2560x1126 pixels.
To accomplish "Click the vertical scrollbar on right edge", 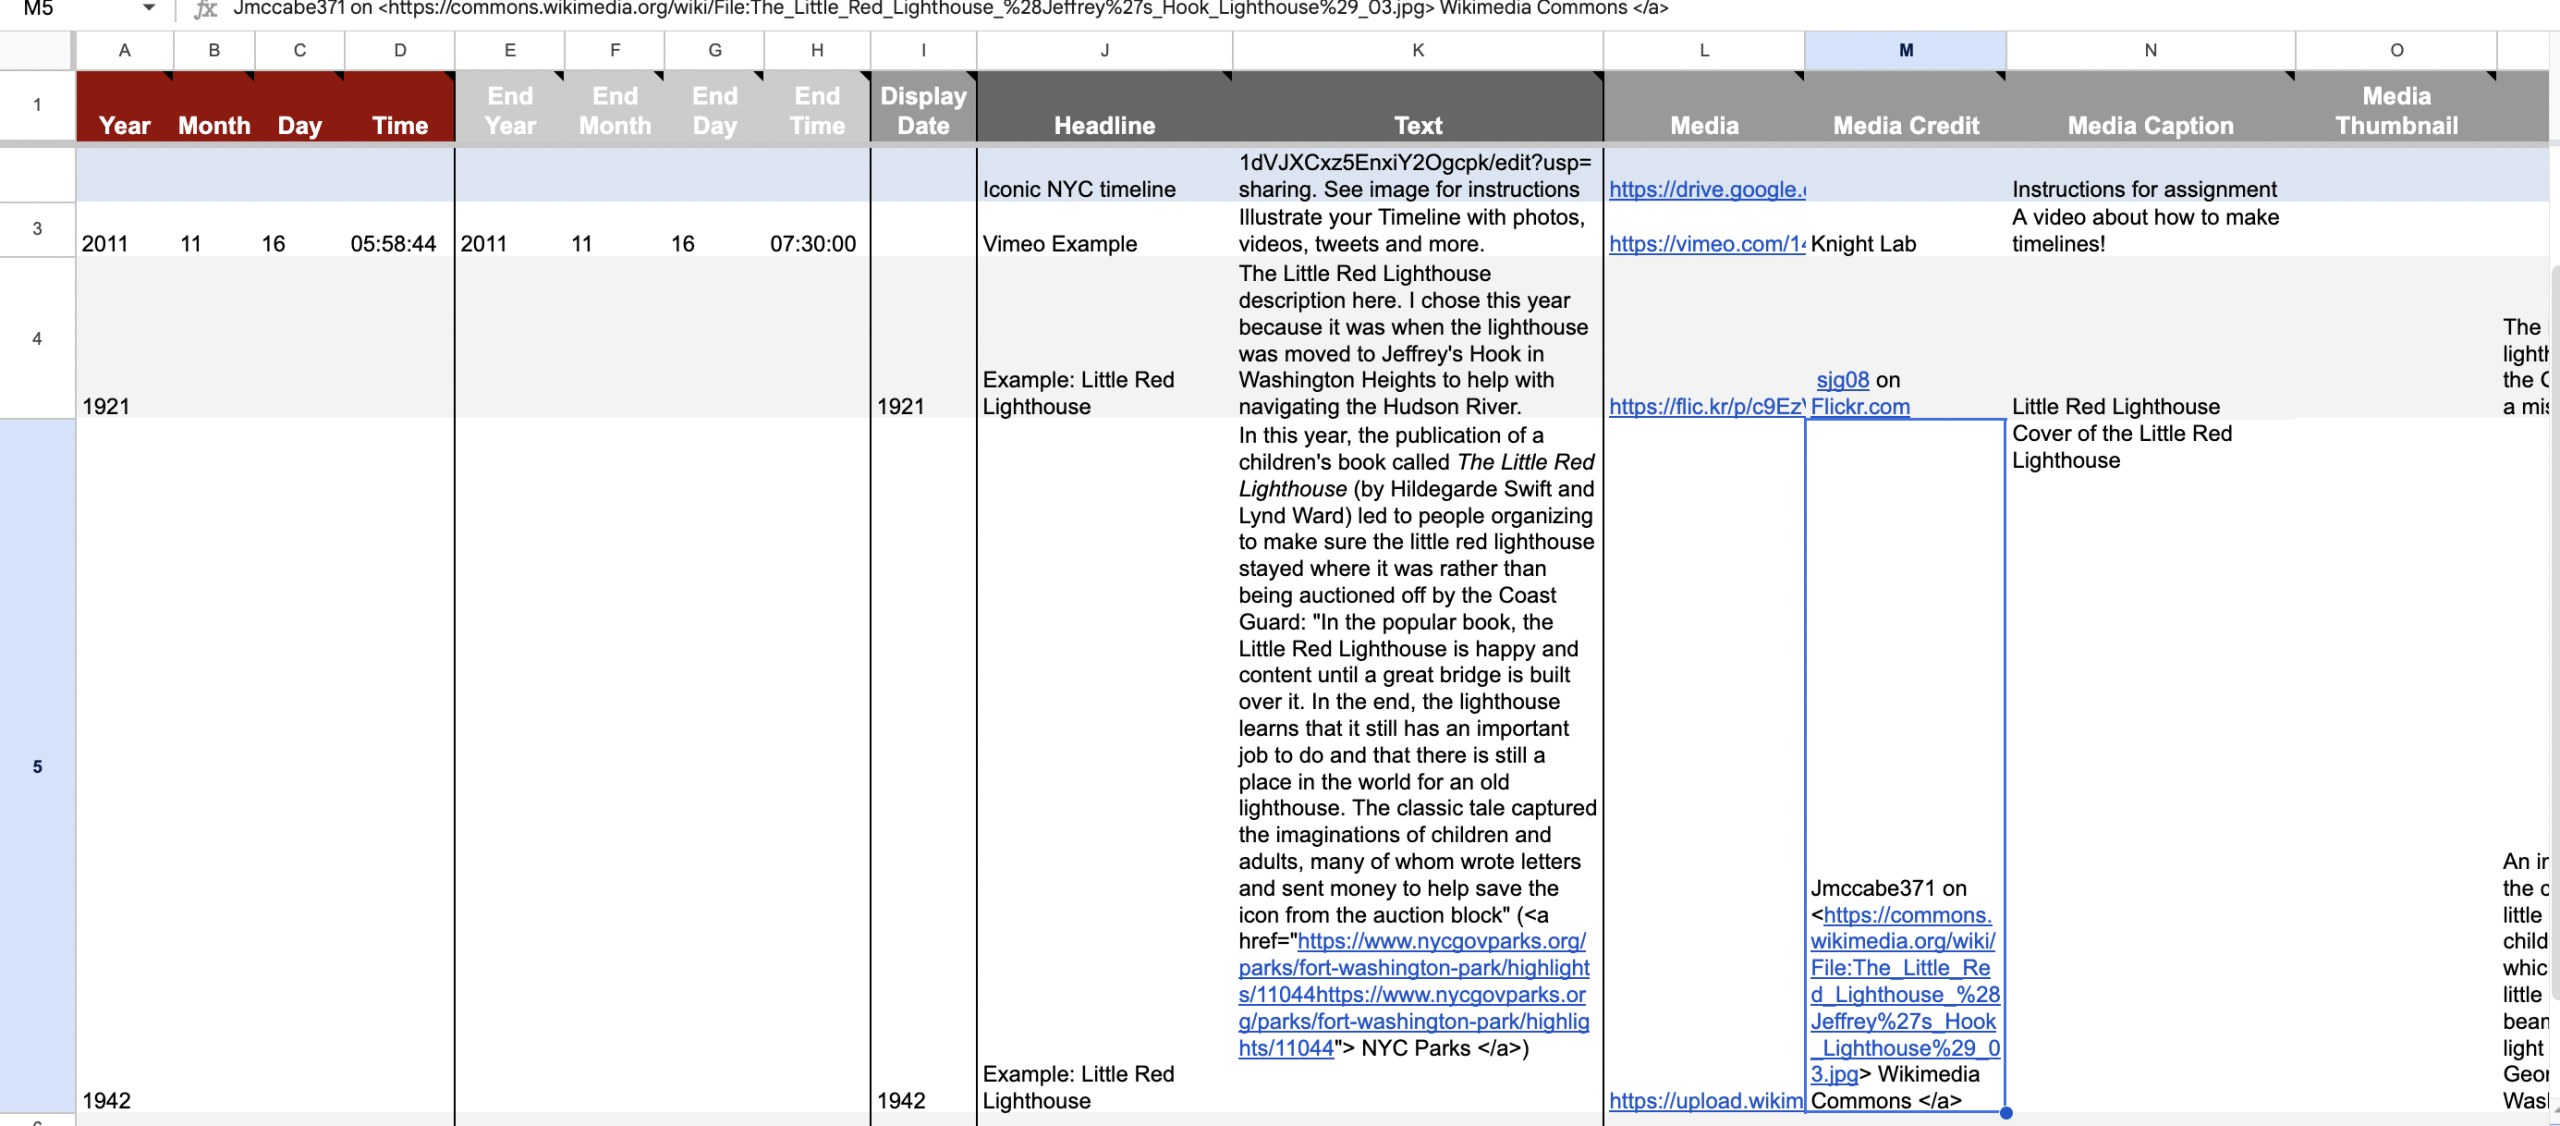I will [2554, 630].
